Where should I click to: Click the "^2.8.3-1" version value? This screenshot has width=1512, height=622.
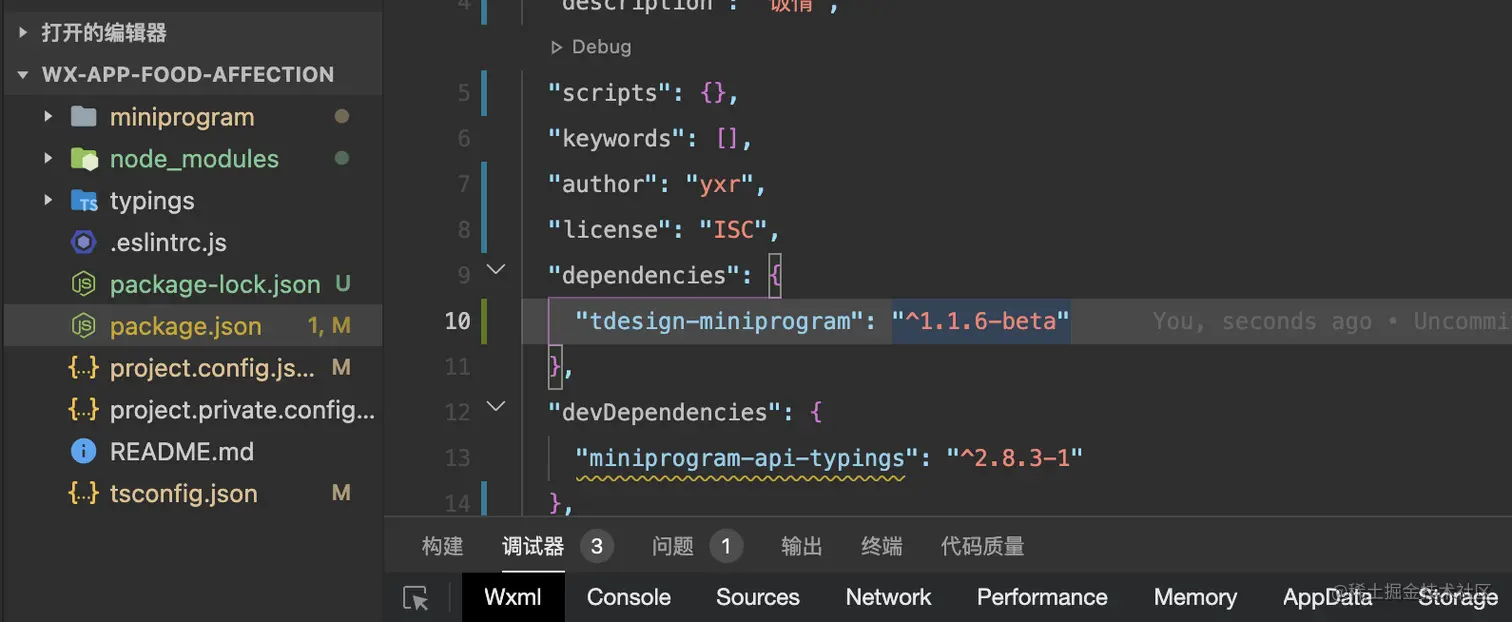click(x=1015, y=458)
